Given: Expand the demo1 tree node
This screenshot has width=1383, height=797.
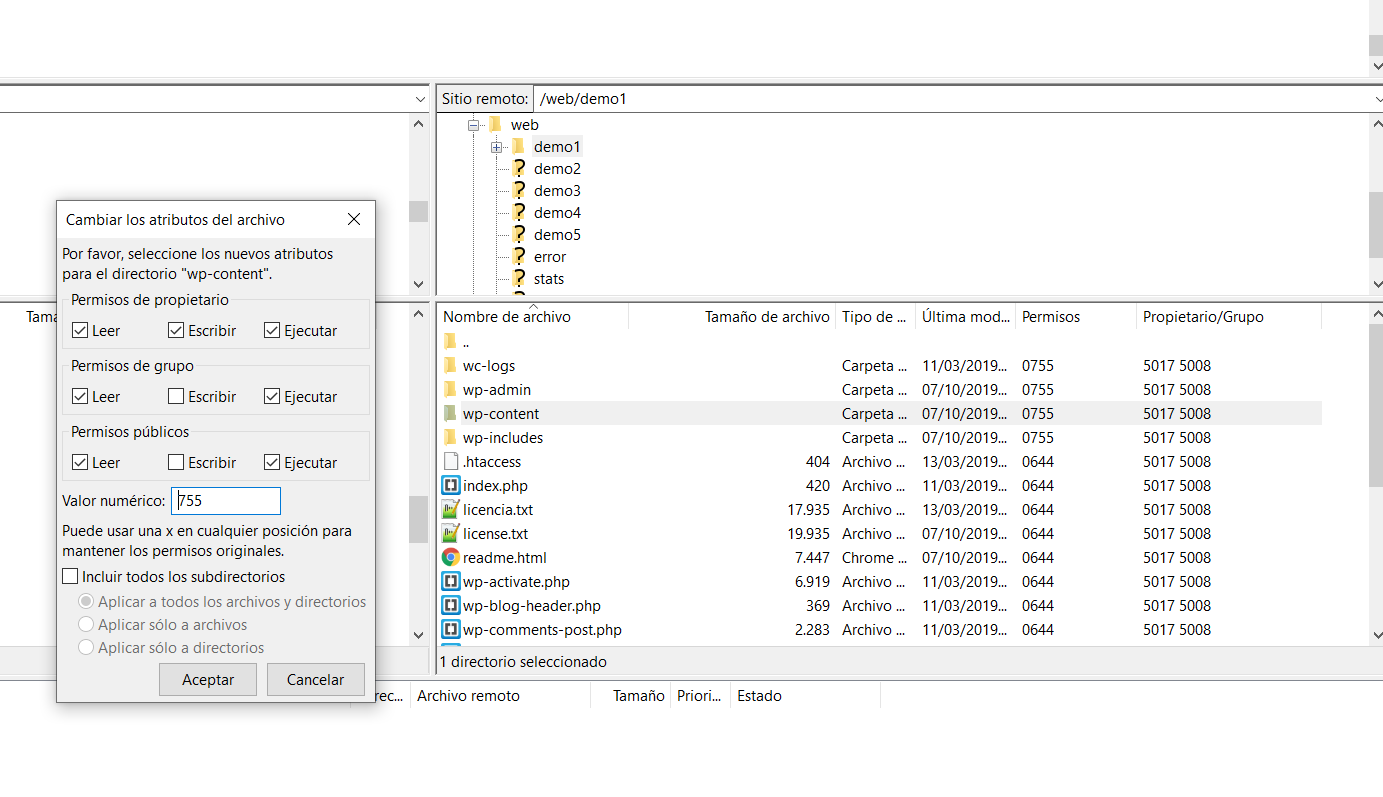Looking at the screenshot, I should pos(497,148).
